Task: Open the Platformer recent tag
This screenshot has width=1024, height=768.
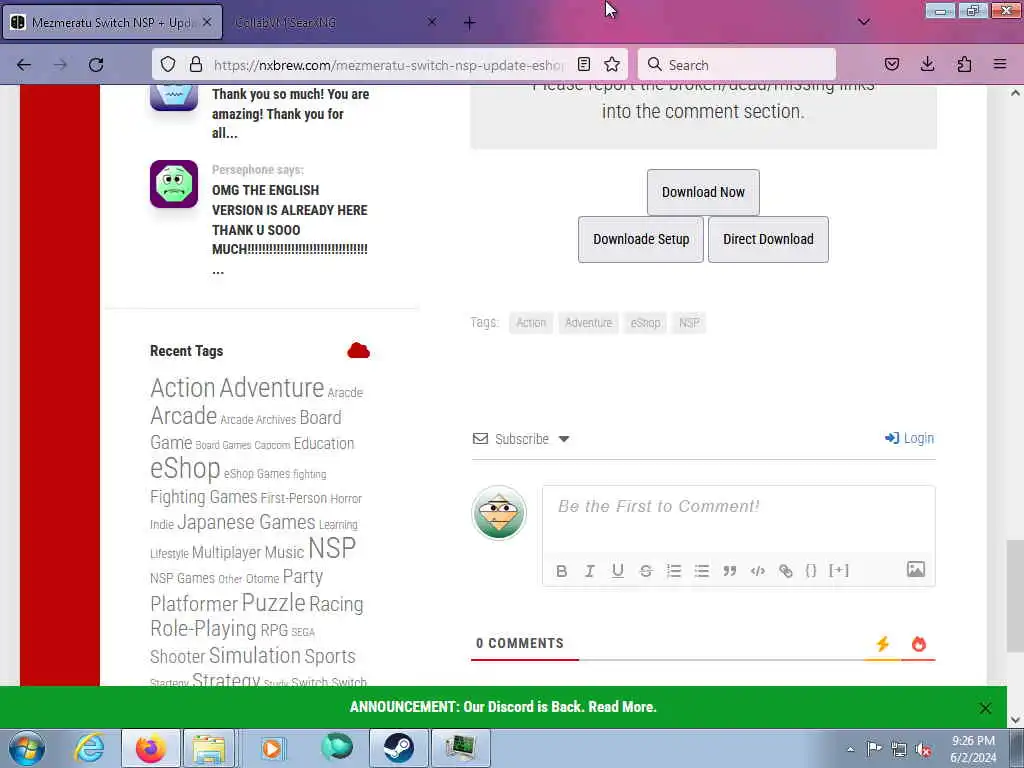Action: click(194, 603)
